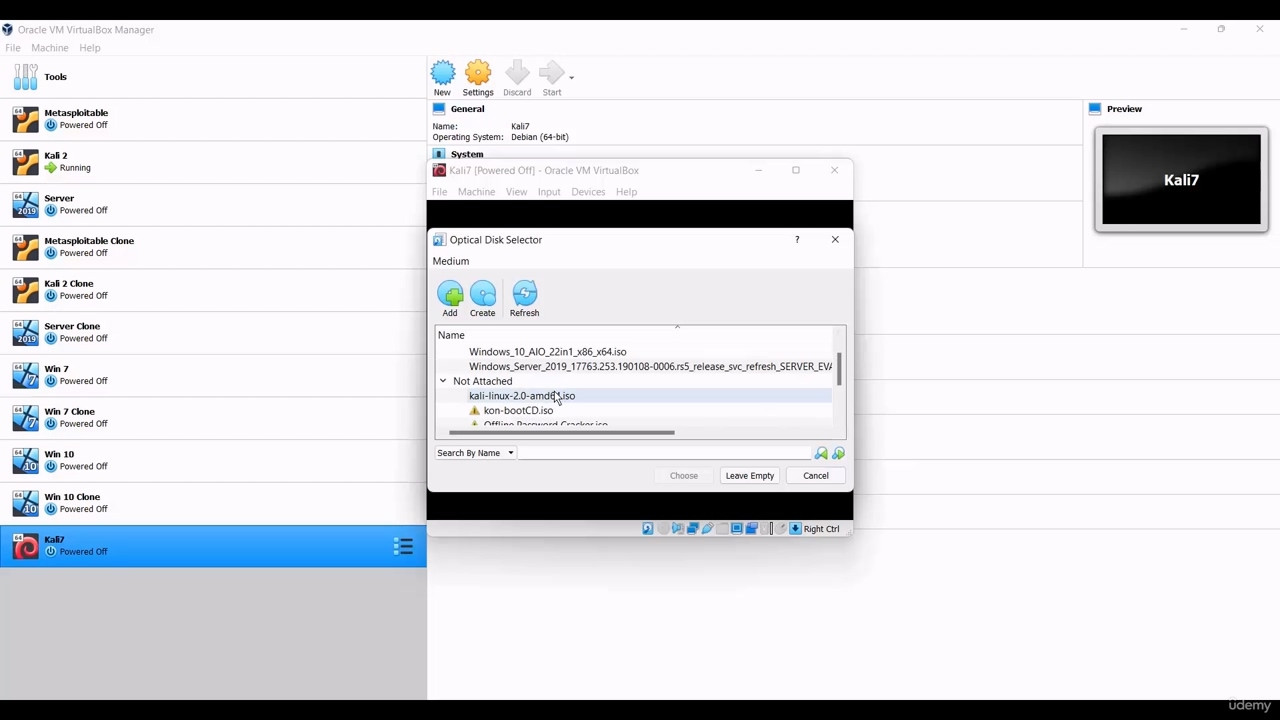Open the Search By Name dropdown
1280x720 pixels.
pyautogui.click(x=475, y=453)
